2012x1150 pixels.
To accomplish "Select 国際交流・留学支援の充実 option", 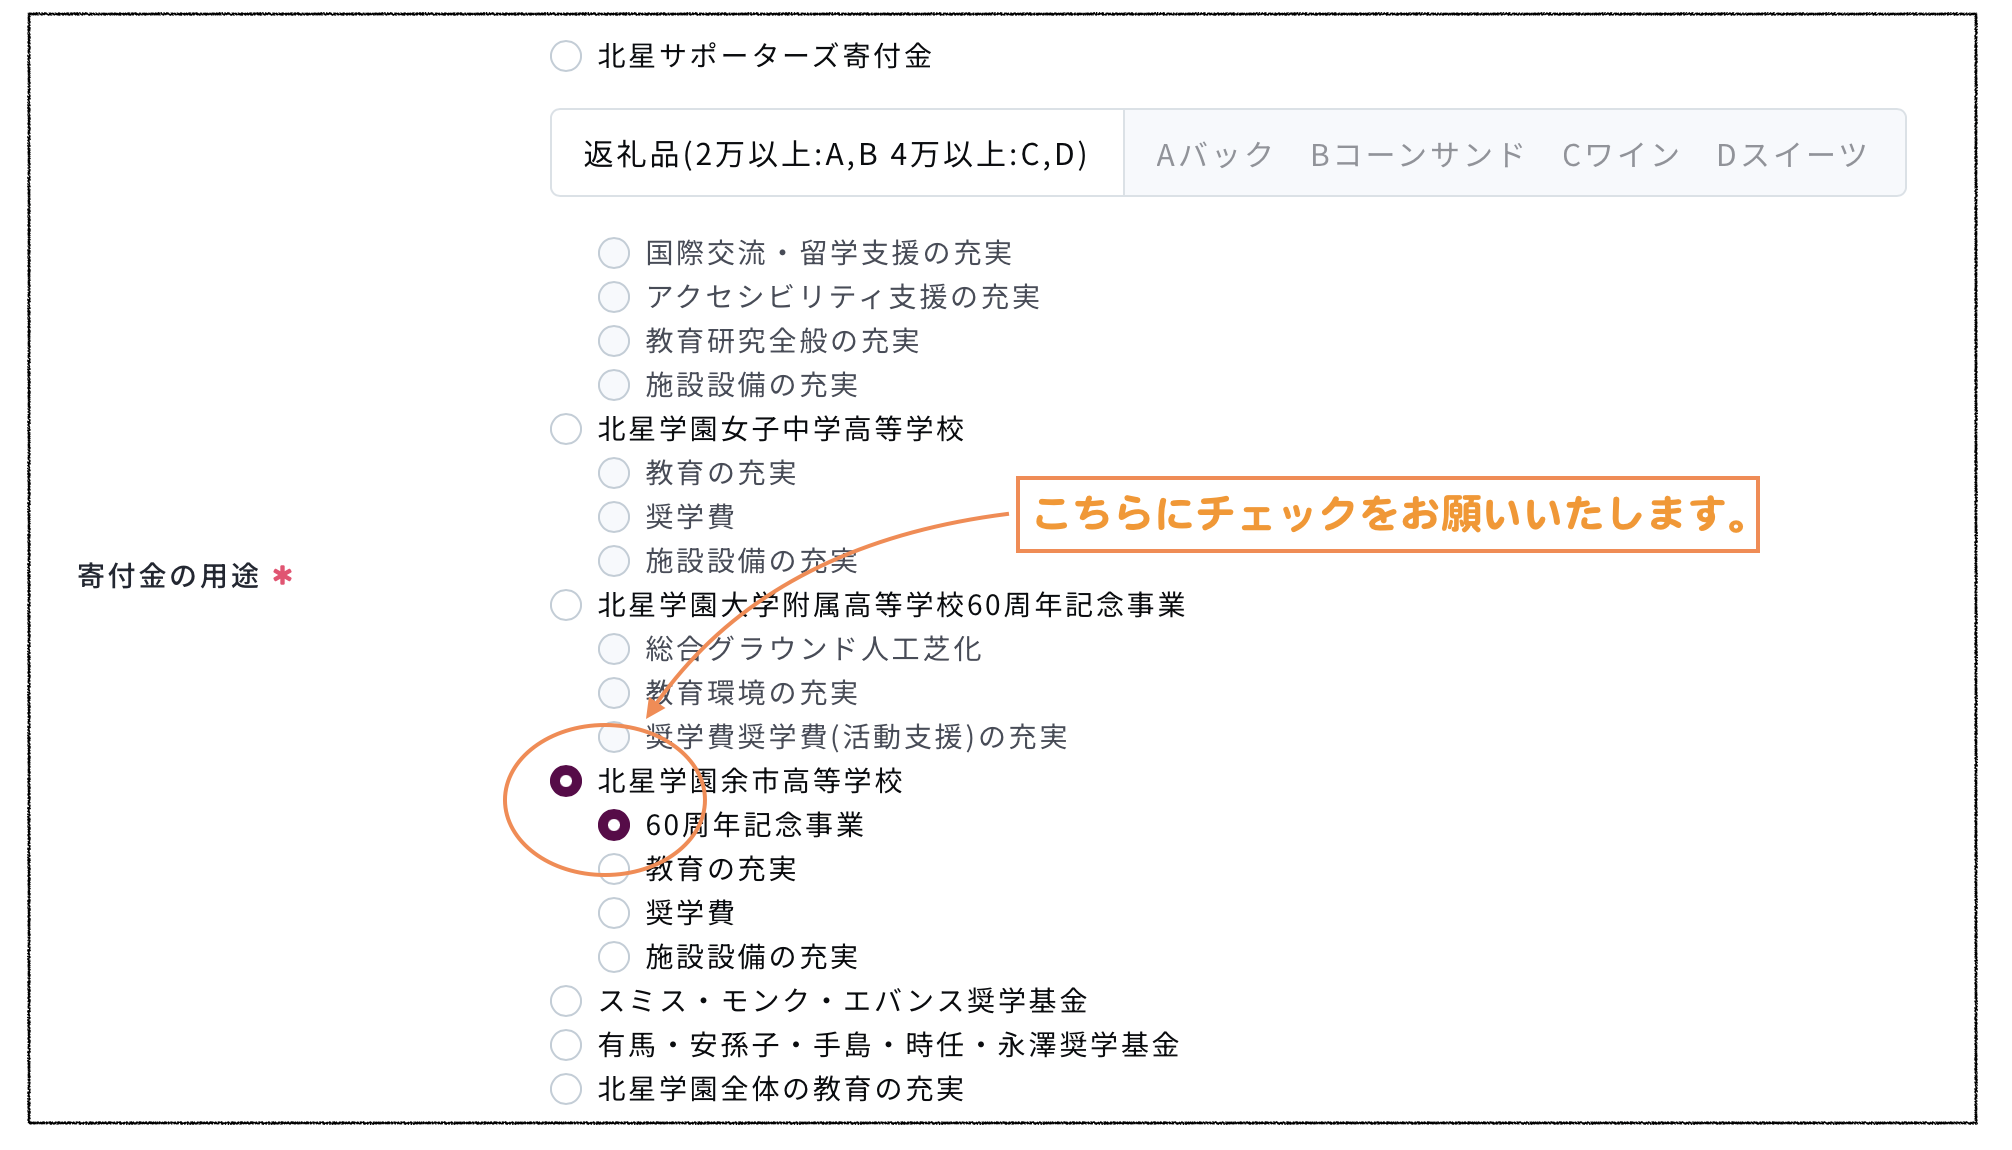I will [614, 253].
